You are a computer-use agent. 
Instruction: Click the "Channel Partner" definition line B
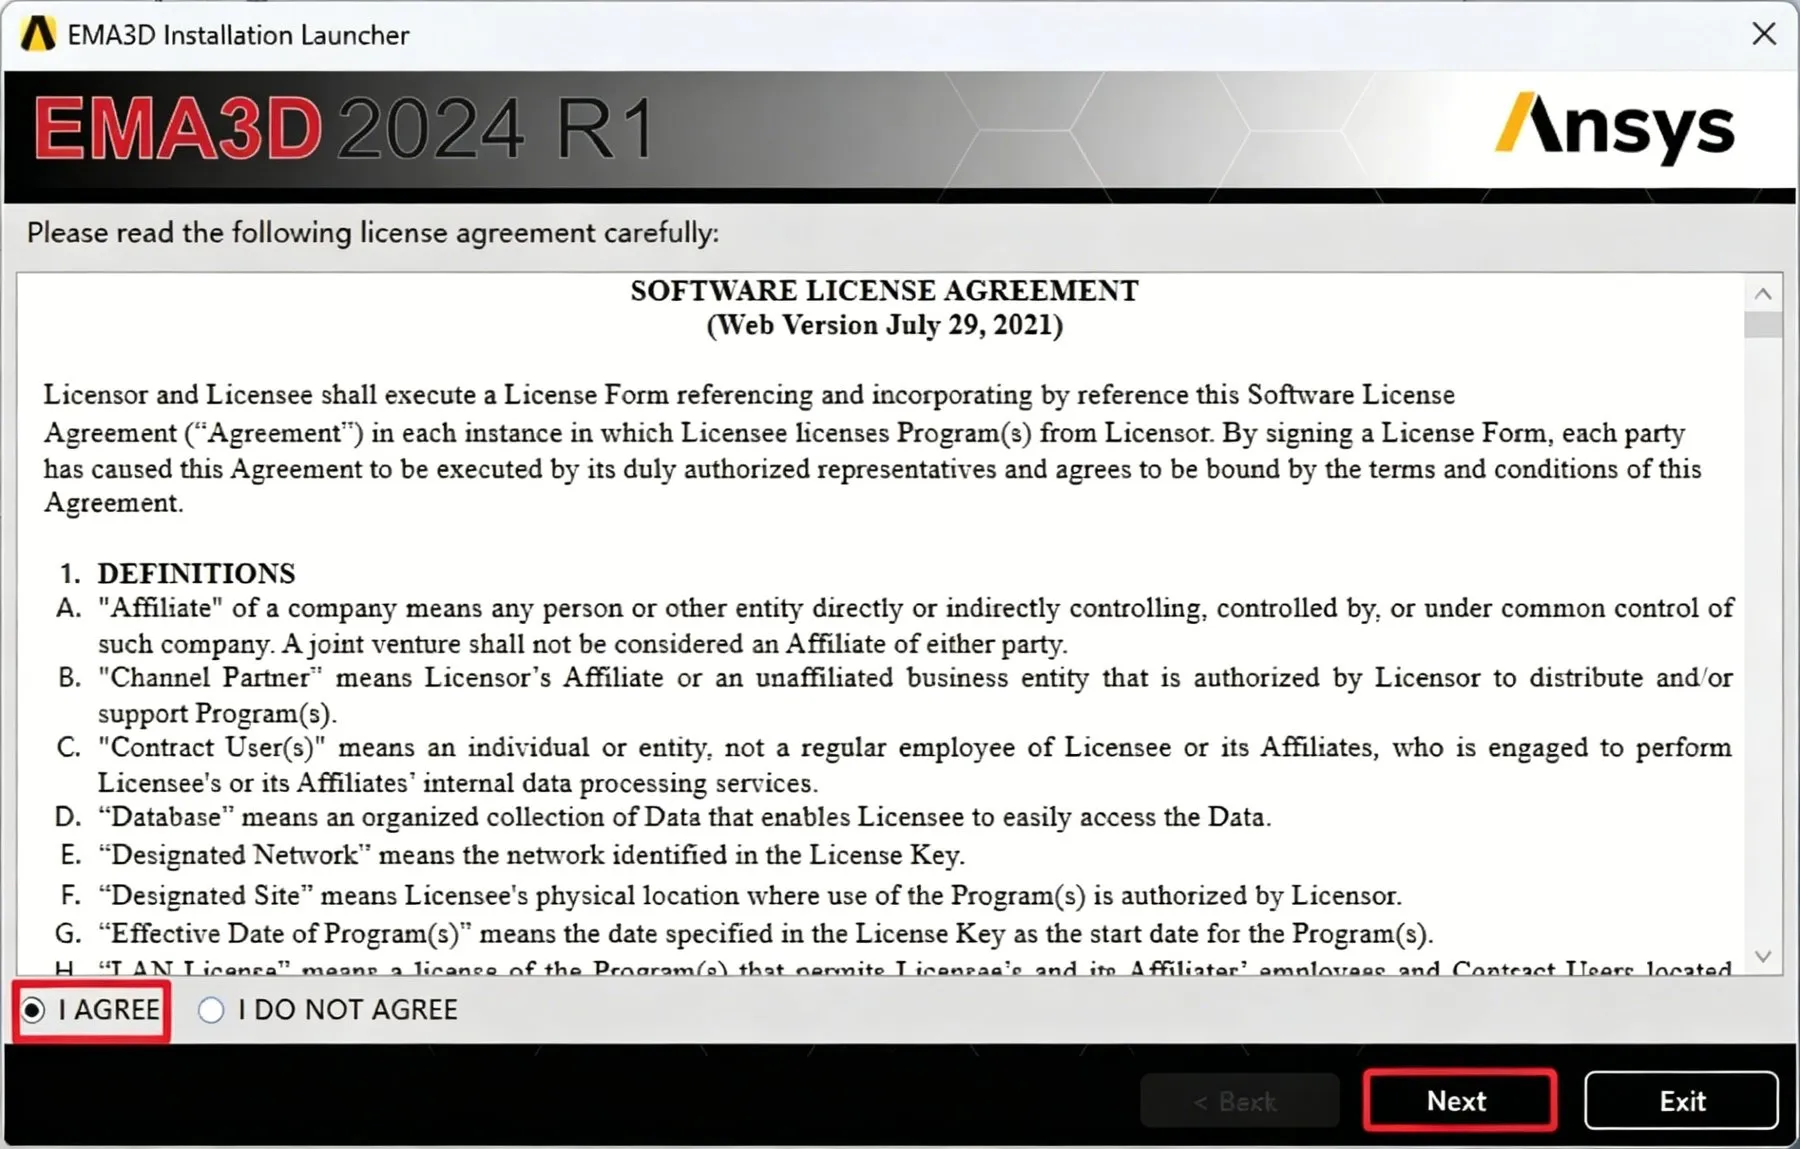(894, 696)
